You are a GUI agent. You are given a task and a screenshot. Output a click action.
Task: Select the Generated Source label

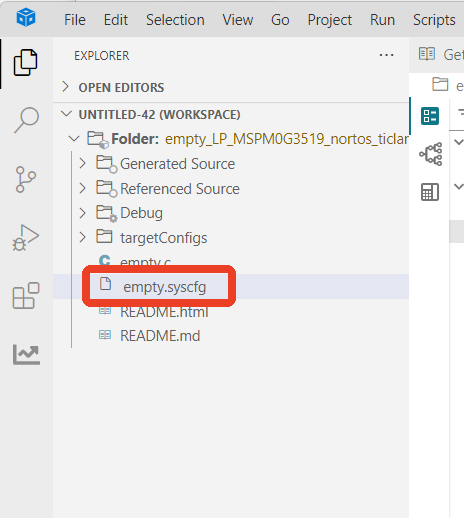point(177,164)
